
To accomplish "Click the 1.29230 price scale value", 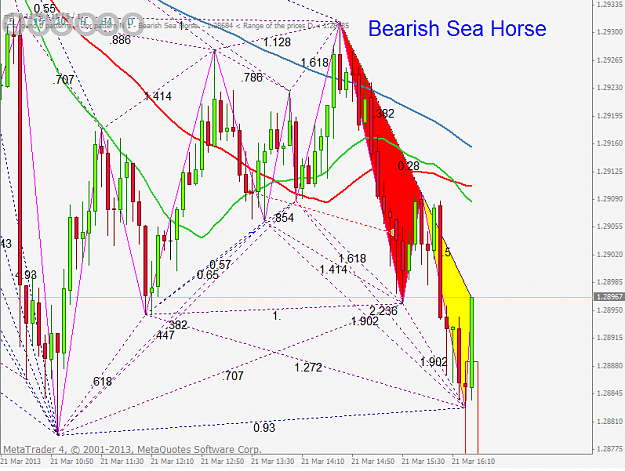I will 609,88.
